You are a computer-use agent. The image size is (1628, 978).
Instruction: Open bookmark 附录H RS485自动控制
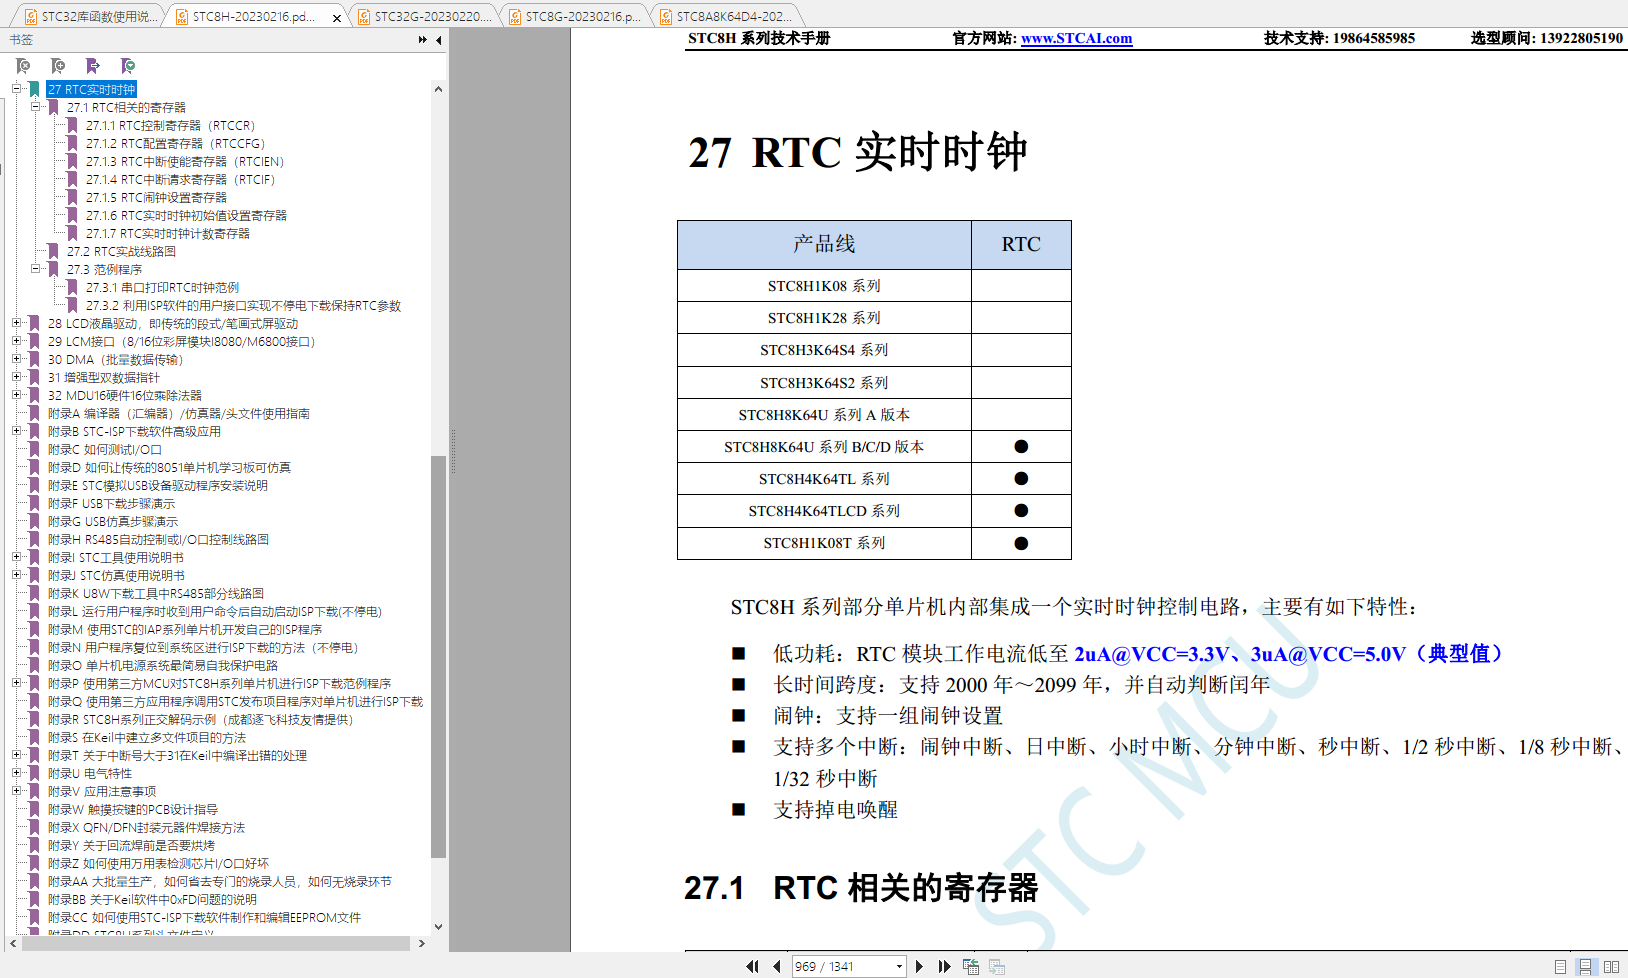point(158,539)
